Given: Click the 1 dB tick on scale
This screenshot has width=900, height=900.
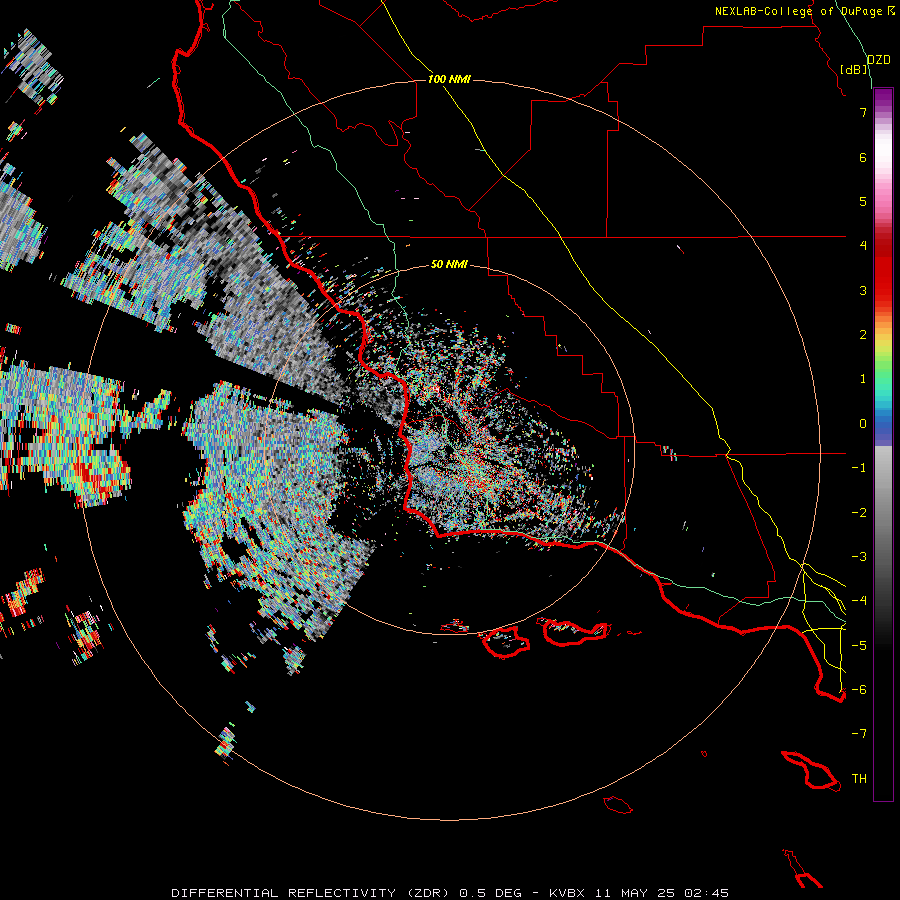Looking at the screenshot, I should (863, 379).
